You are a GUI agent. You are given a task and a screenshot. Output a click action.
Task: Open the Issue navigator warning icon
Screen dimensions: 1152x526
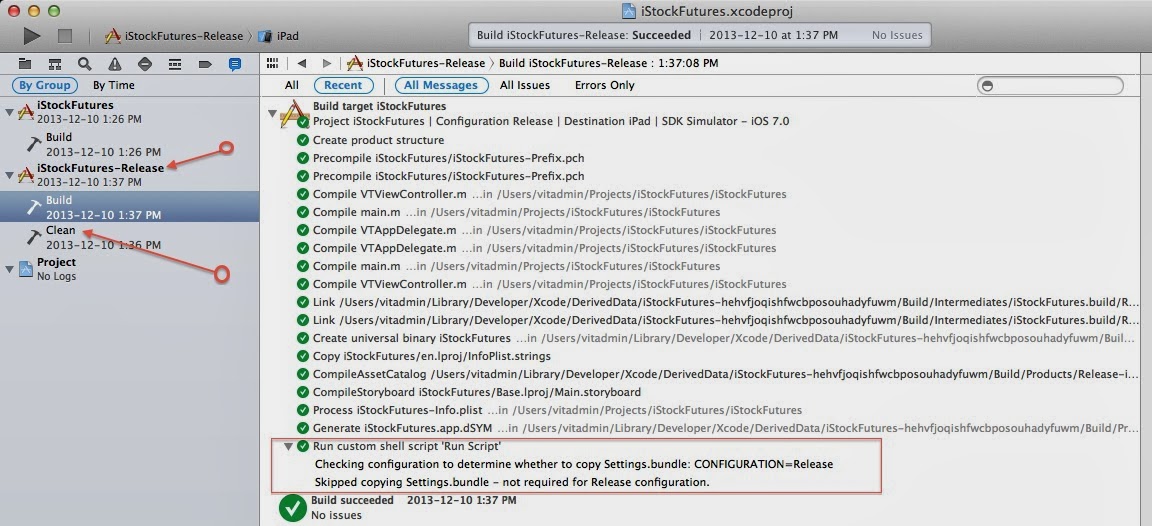pyautogui.click(x=115, y=64)
